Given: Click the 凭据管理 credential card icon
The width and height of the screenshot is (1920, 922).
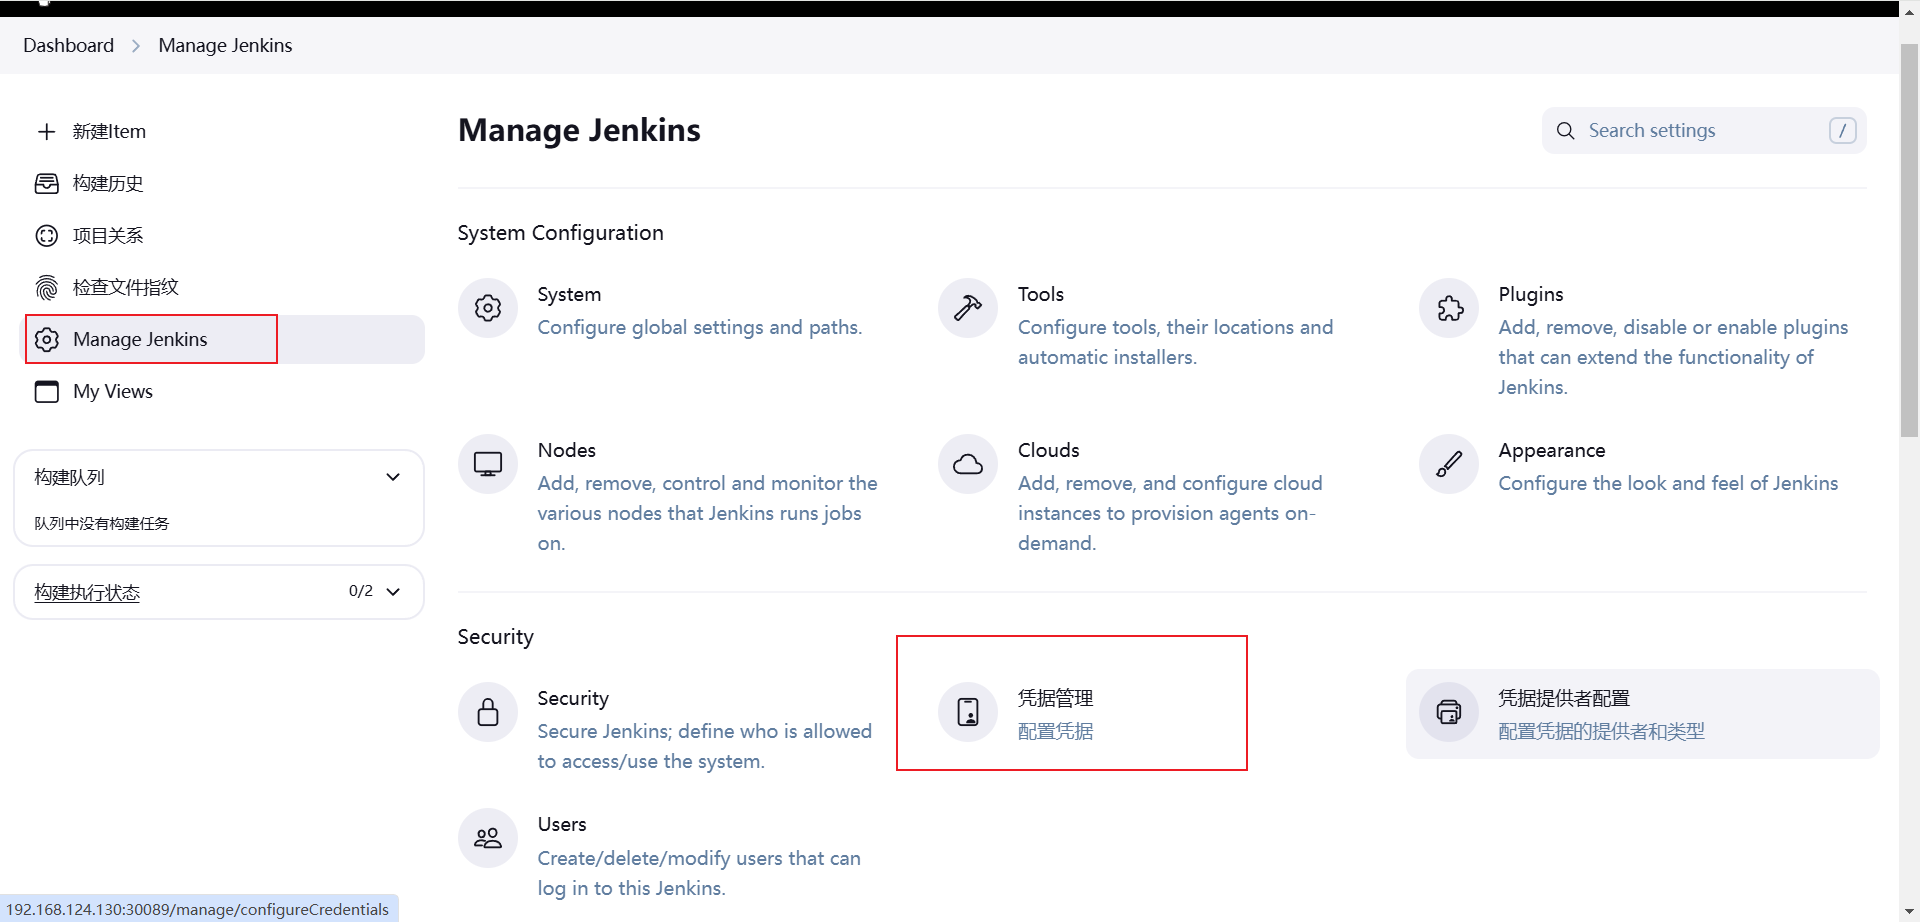Looking at the screenshot, I should click(x=968, y=712).
